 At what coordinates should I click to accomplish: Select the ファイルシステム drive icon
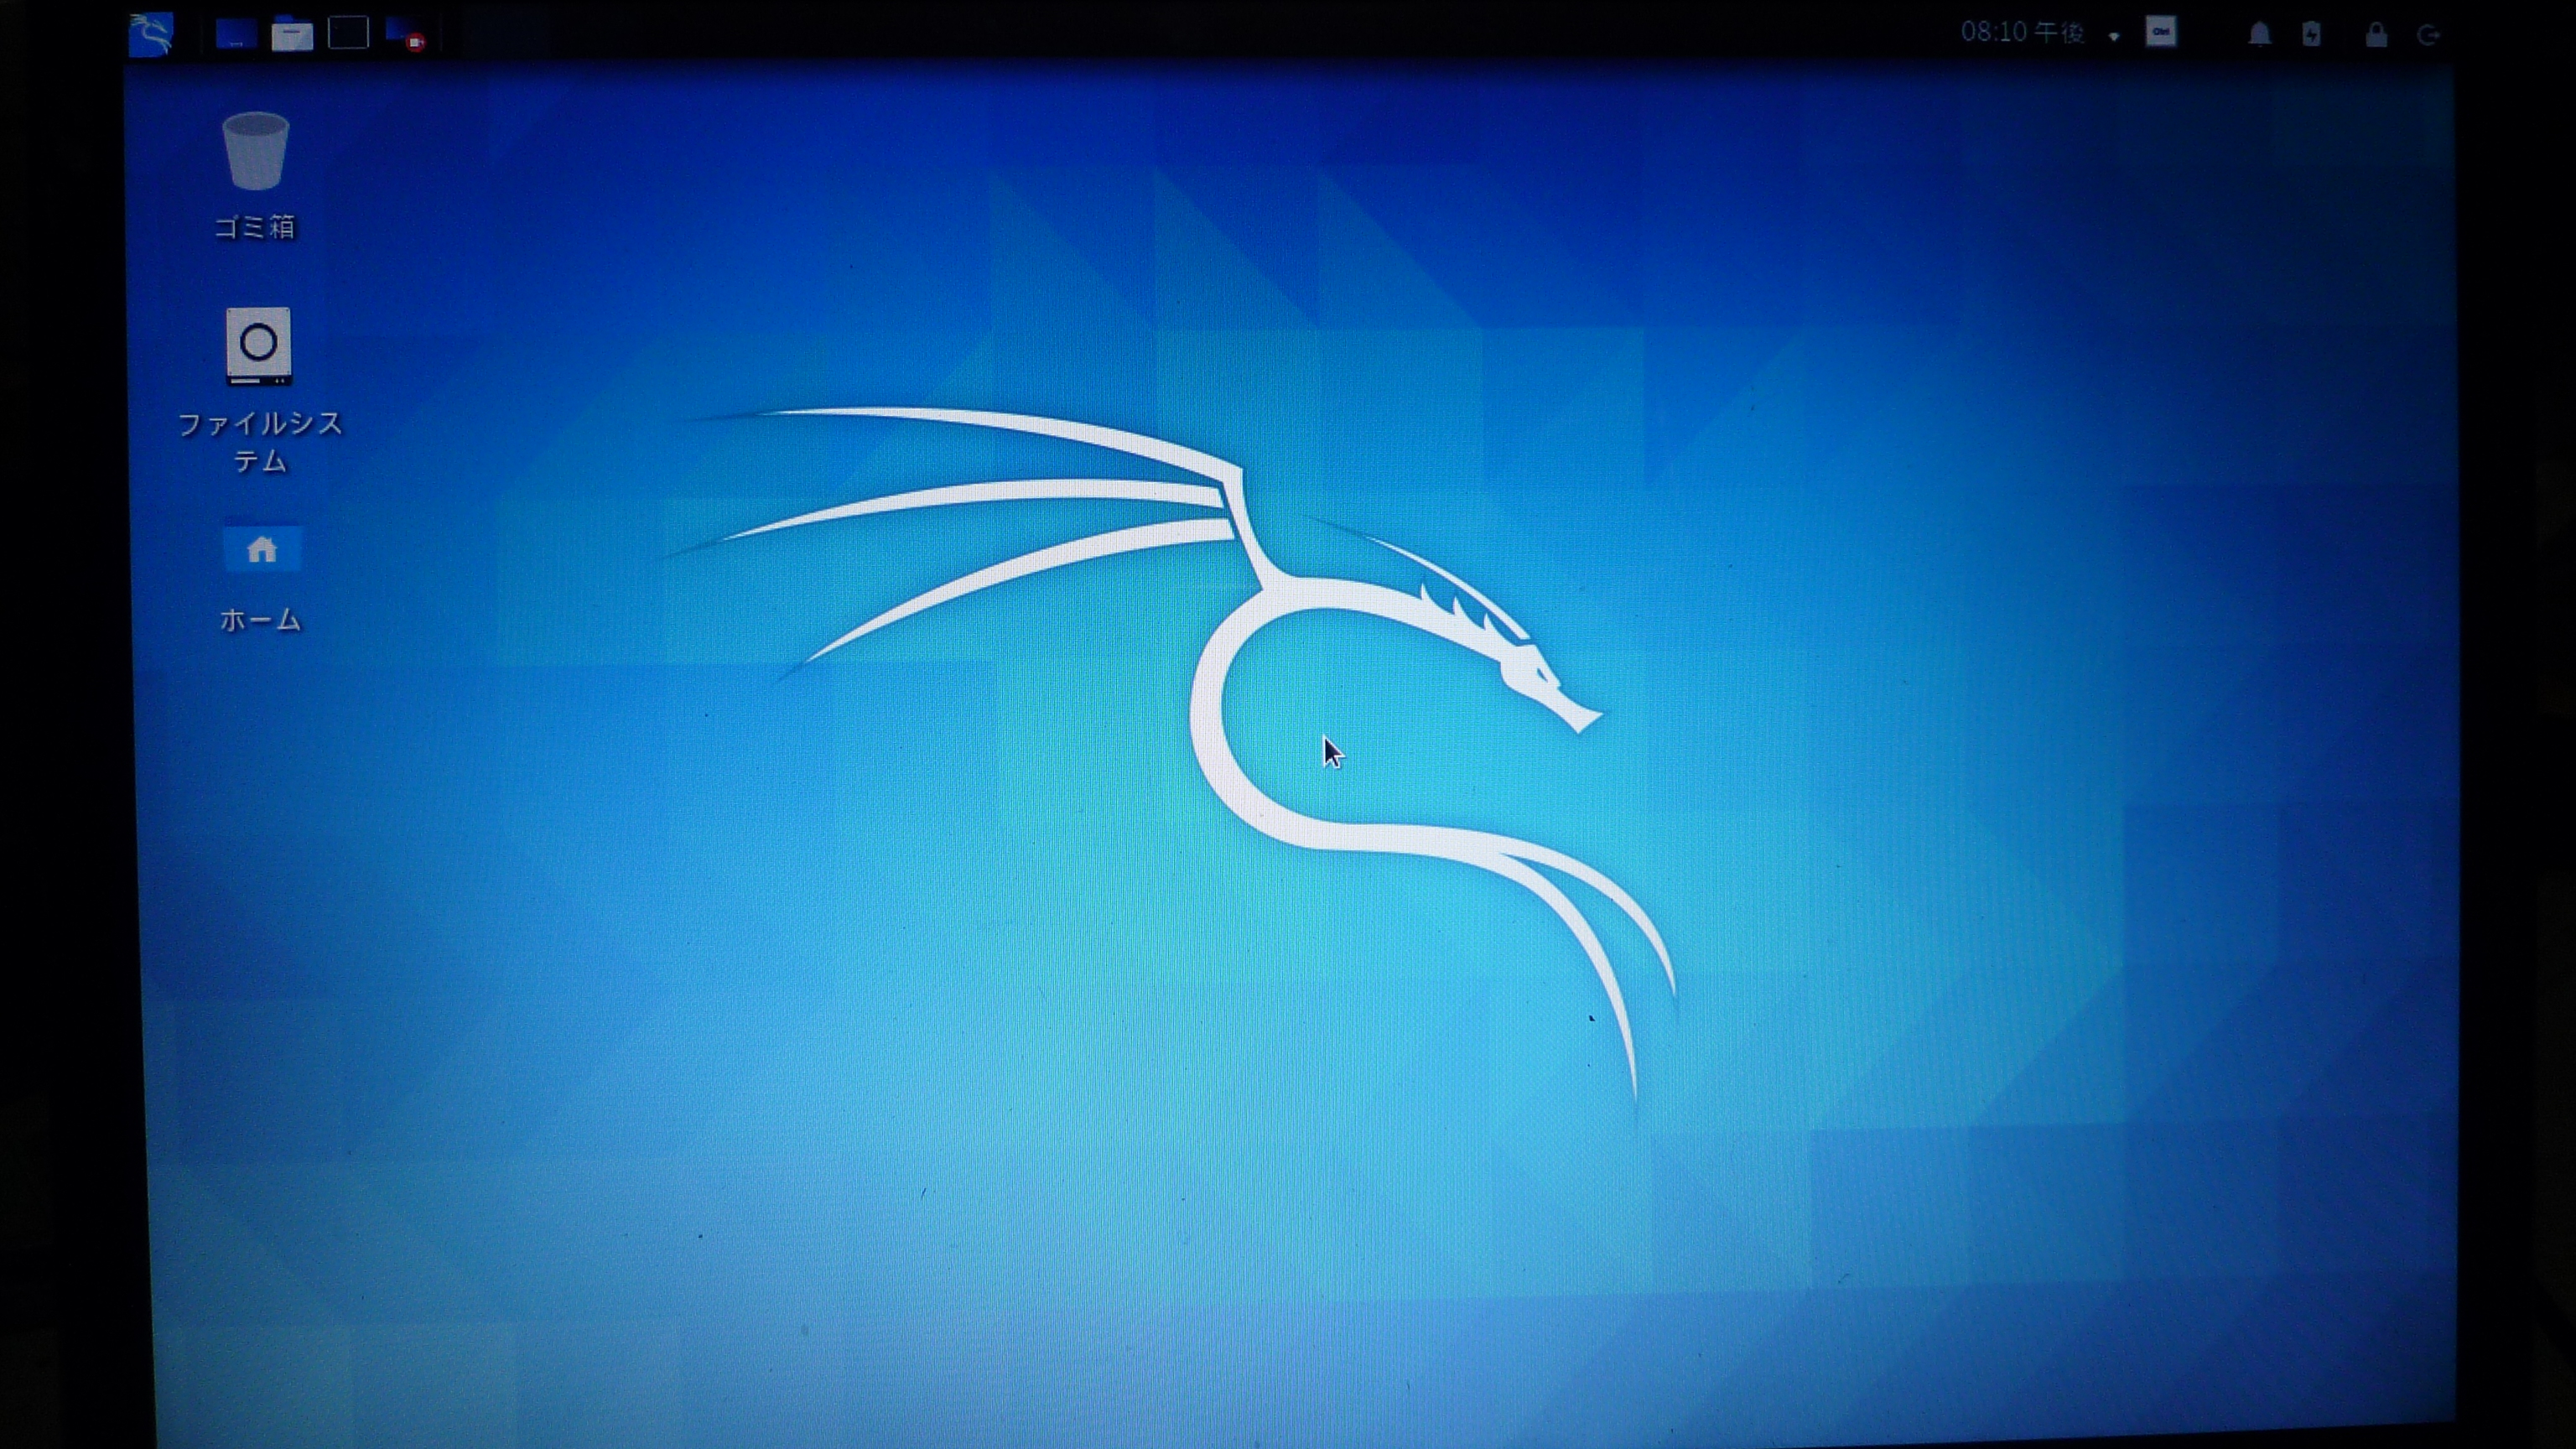(258, 345)
